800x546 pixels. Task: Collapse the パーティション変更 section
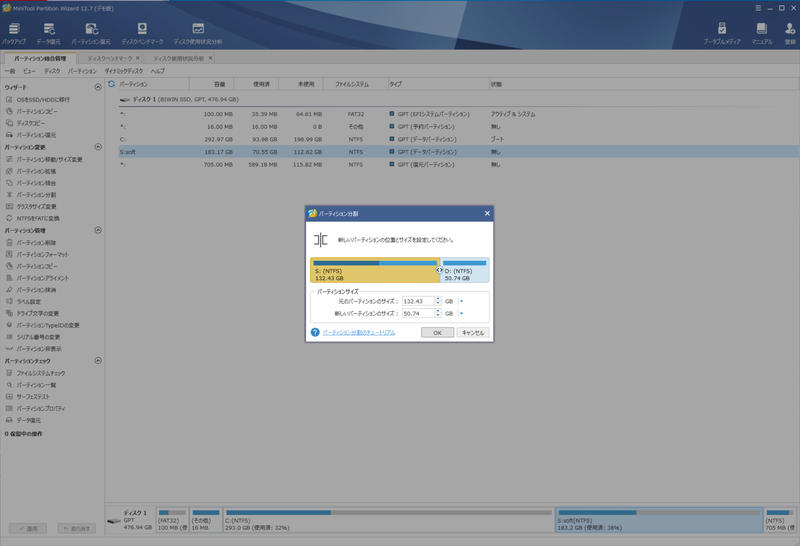coord(98,147)
